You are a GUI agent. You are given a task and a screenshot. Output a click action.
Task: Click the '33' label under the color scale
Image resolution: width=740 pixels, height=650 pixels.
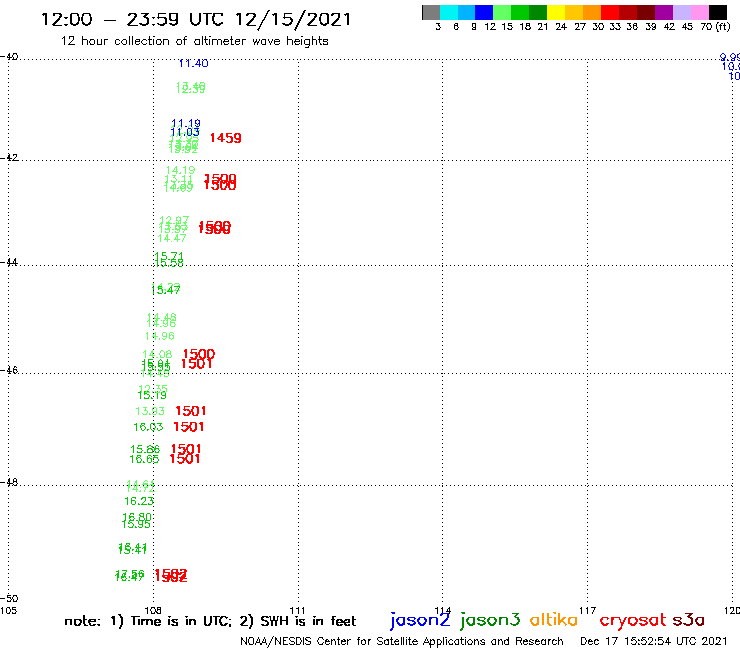tap(614, 26)
